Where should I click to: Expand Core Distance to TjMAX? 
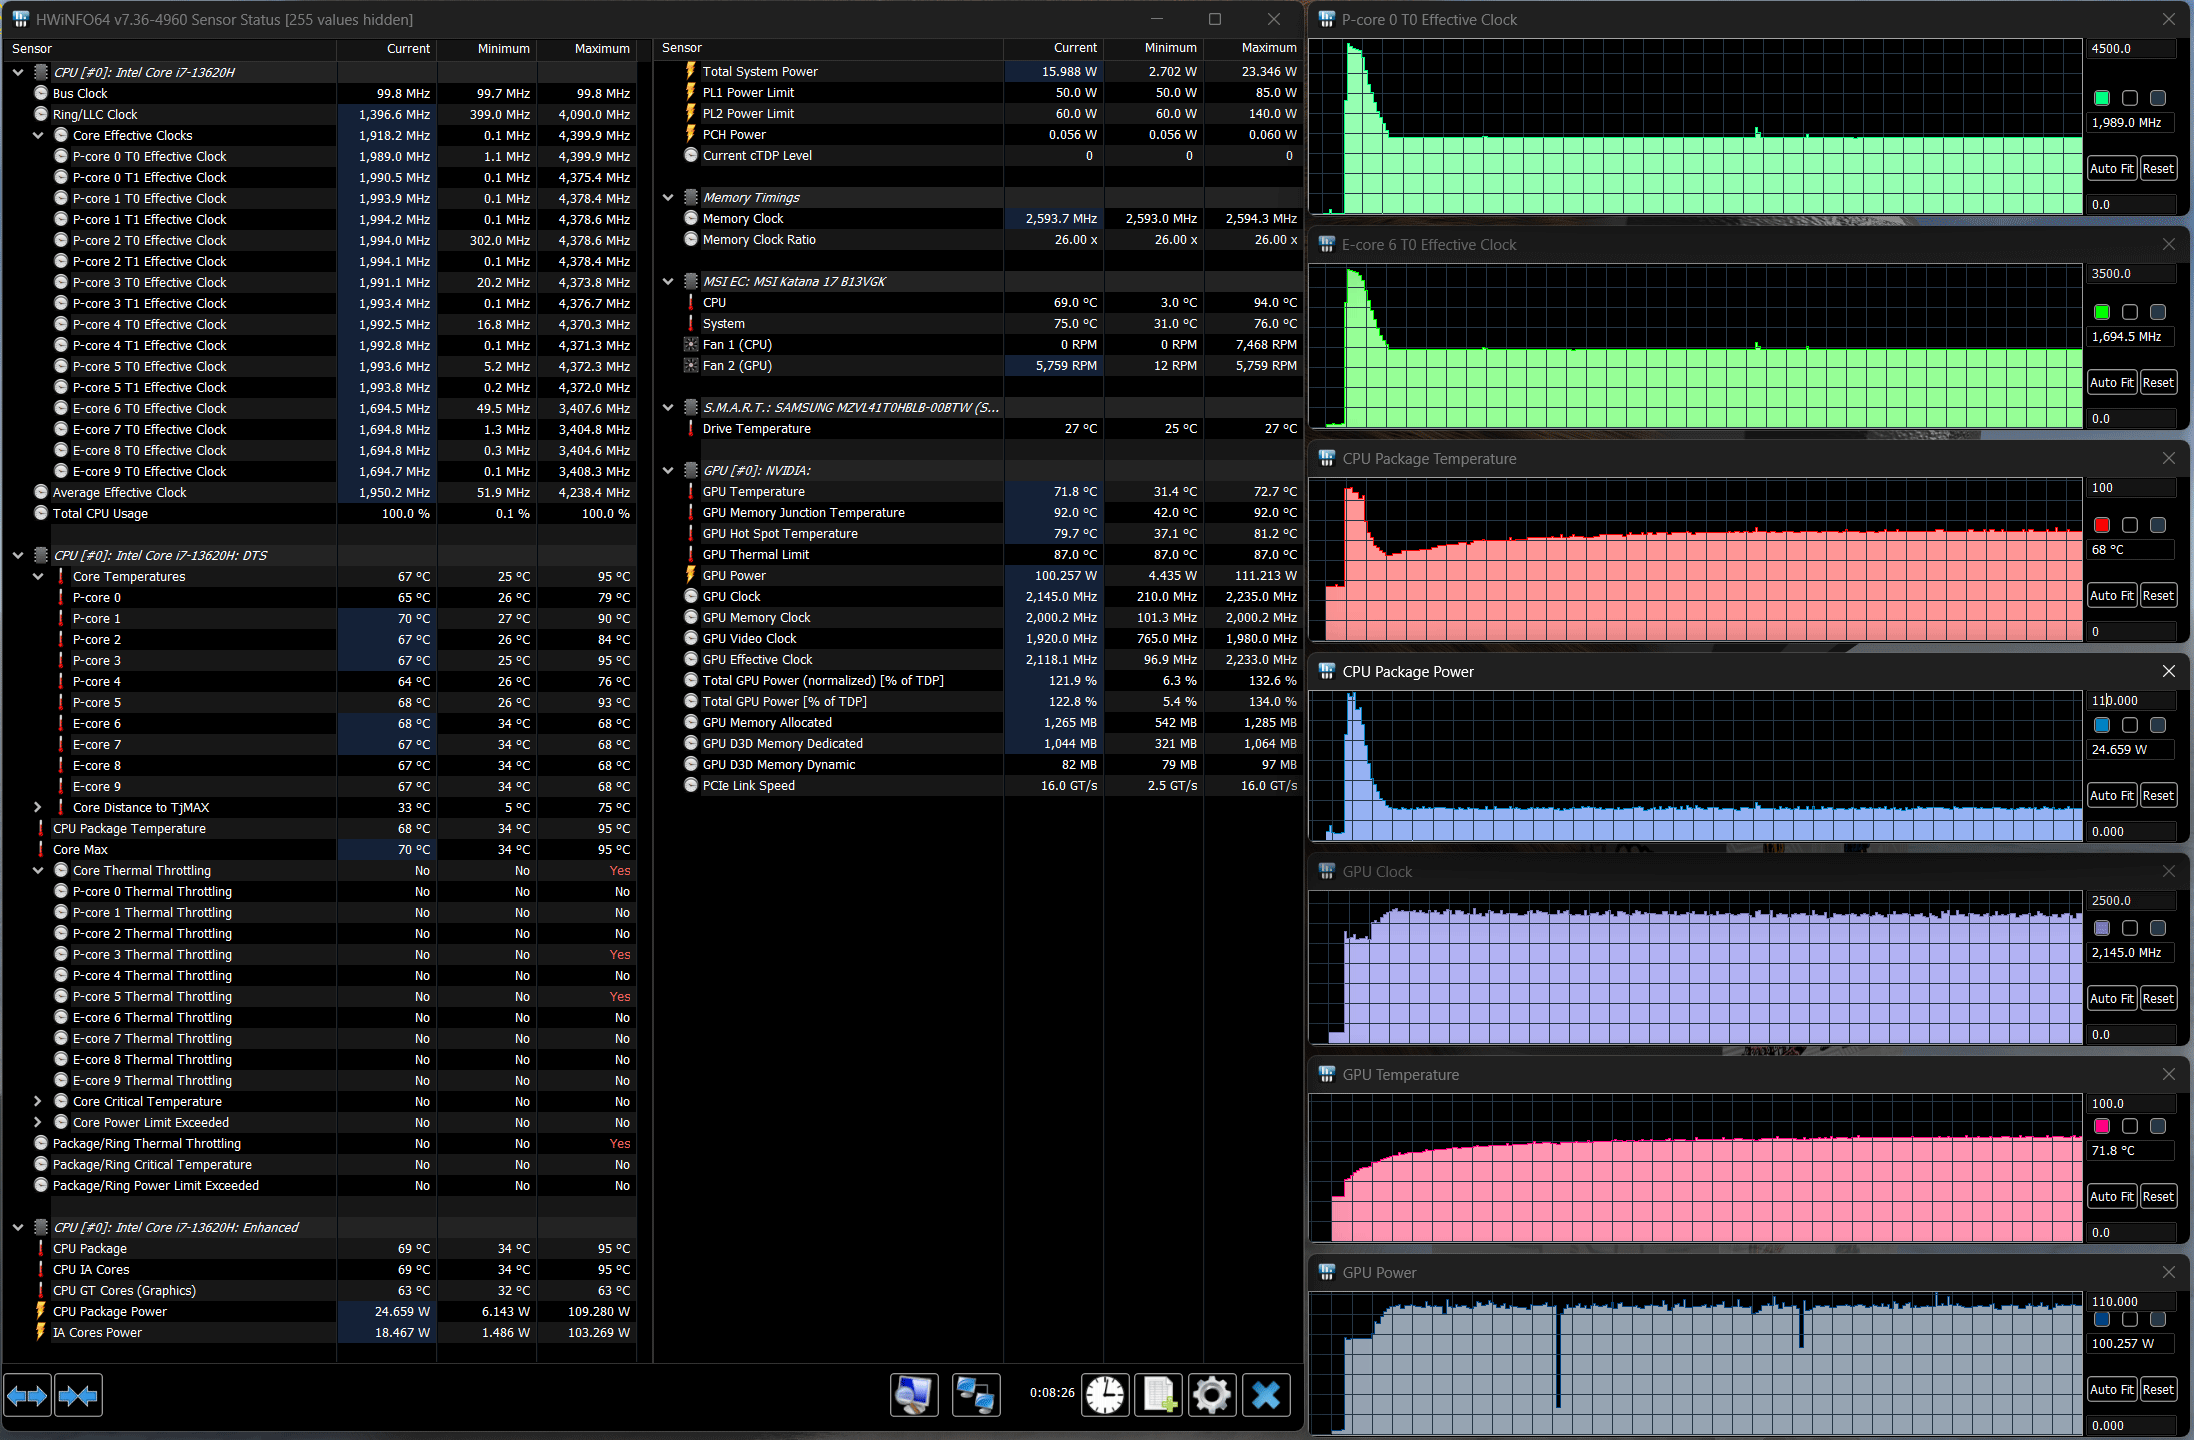[38, 807]
